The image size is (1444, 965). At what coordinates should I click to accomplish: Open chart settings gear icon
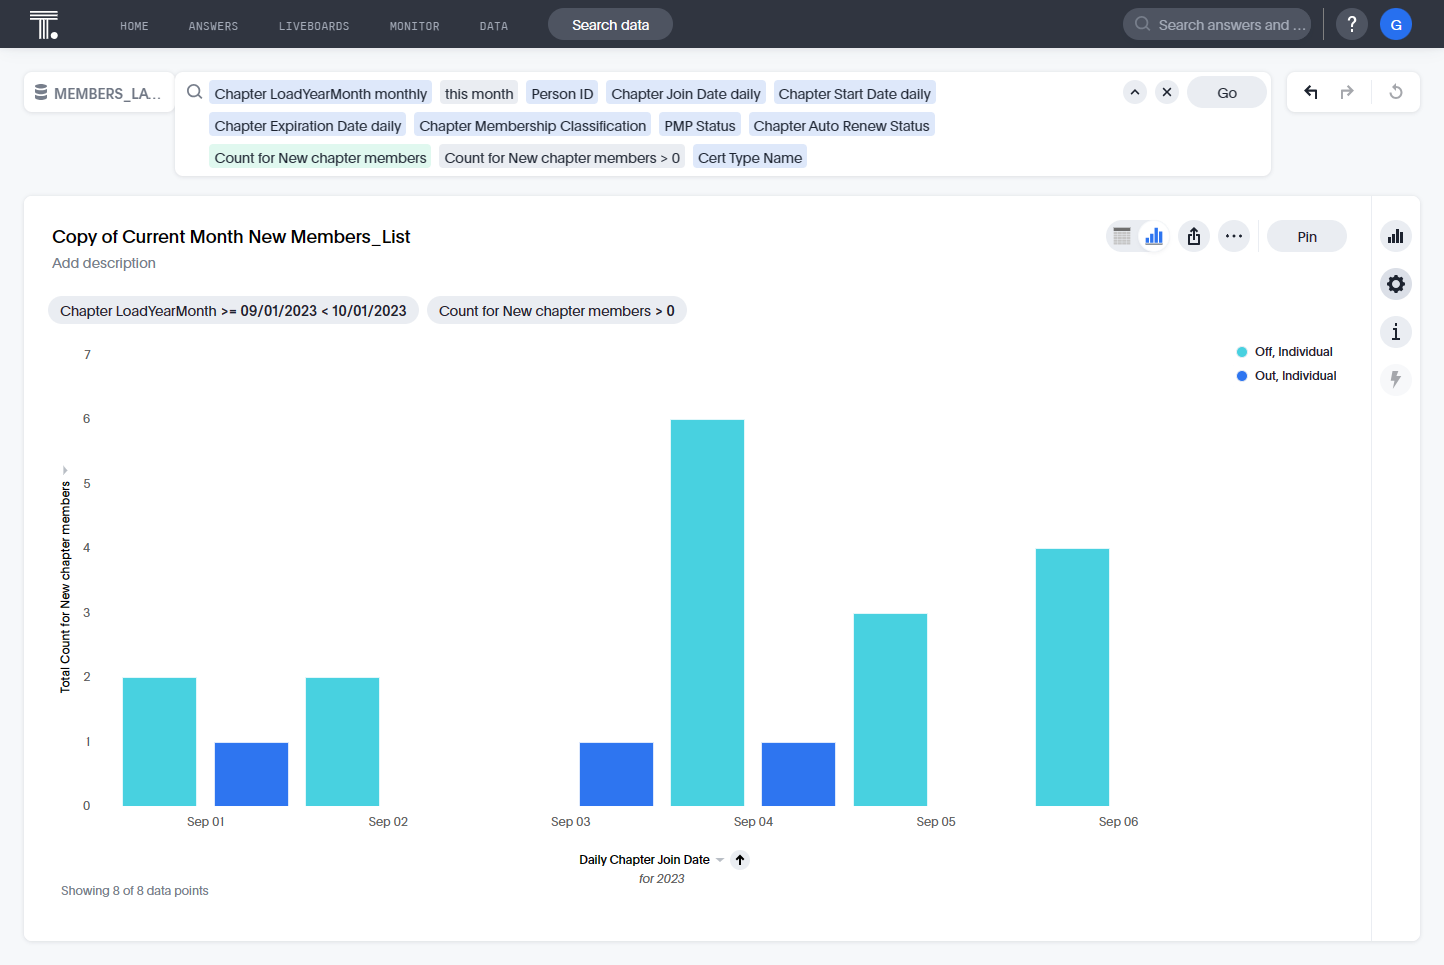tap(1396, 284)
